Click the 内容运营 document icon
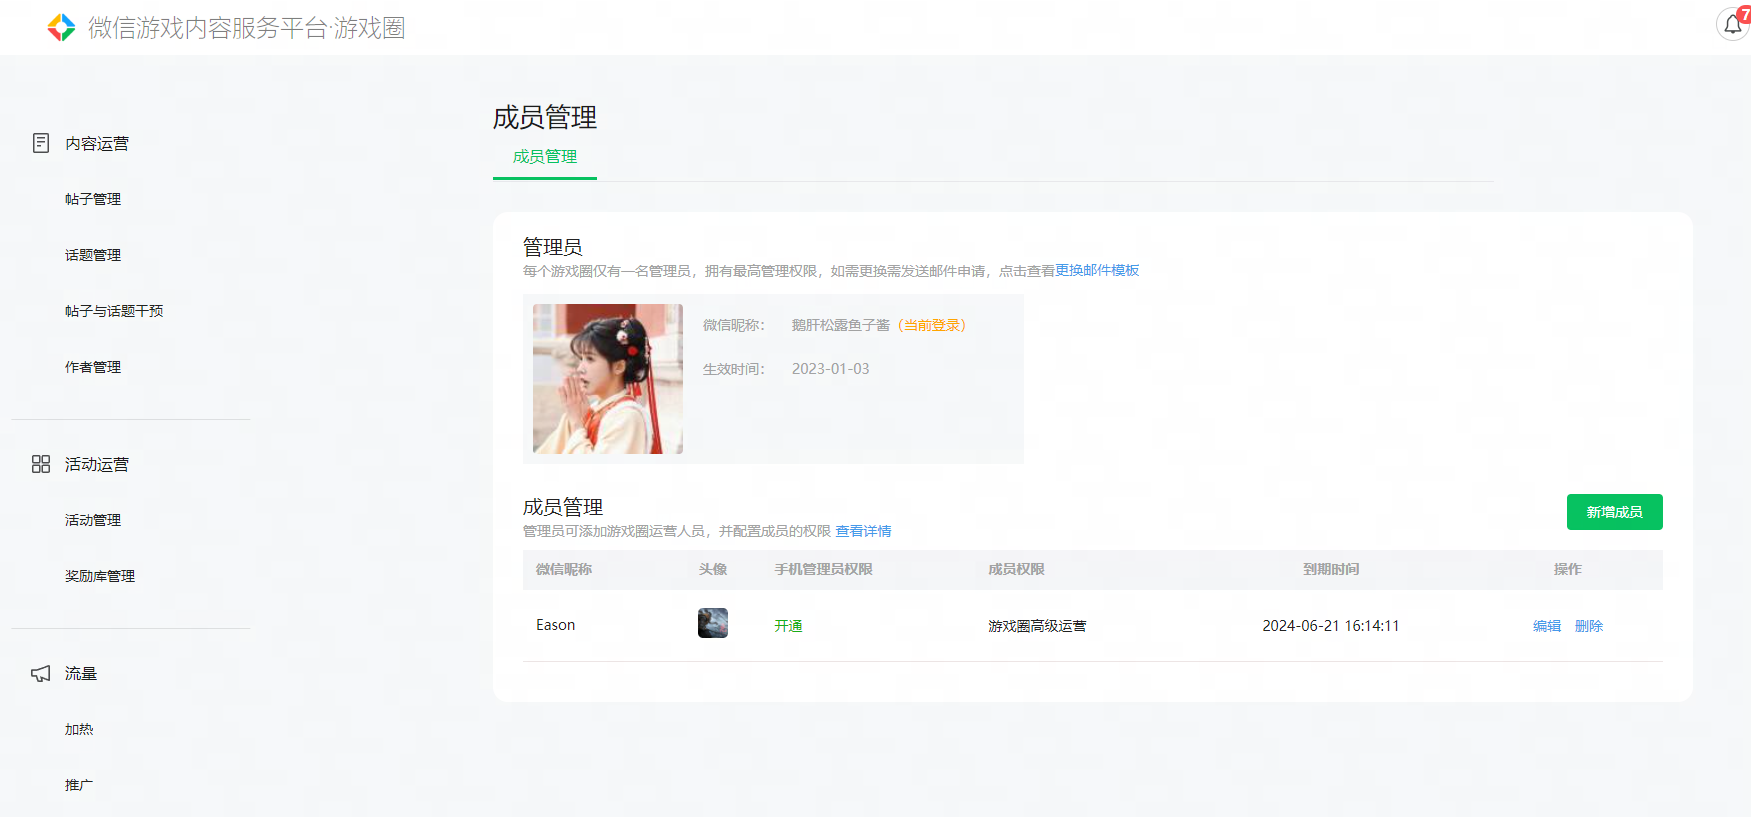 [41, 143]
